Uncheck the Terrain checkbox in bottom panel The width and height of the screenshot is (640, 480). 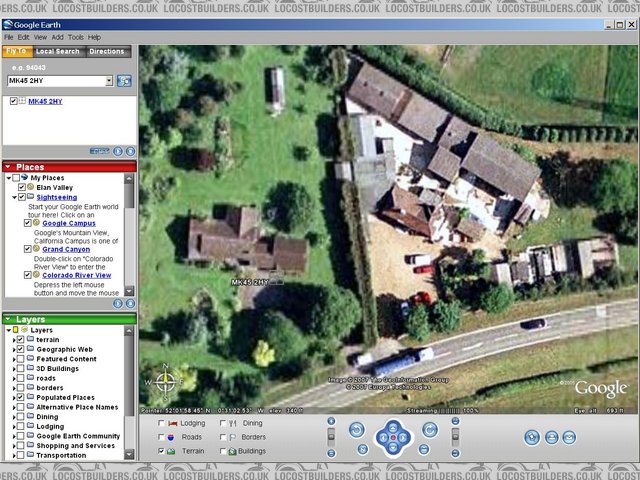pos(162,452)
